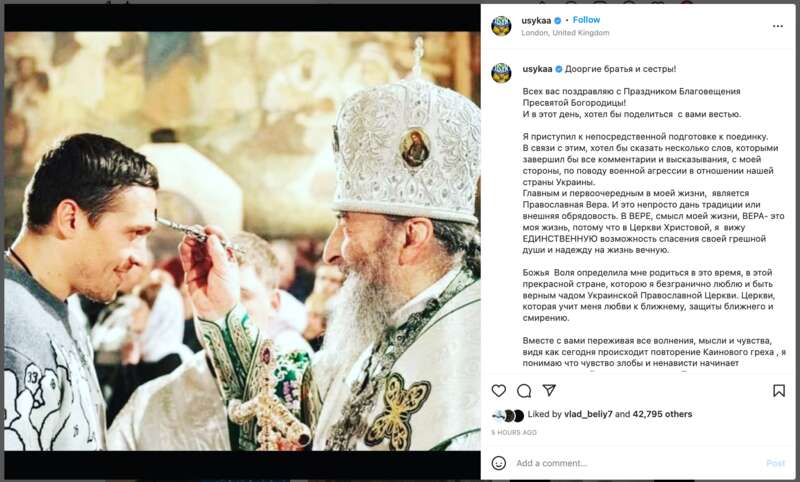
Task: Click the liker avatars next to Liked by
Action: (x=508, y=416)
